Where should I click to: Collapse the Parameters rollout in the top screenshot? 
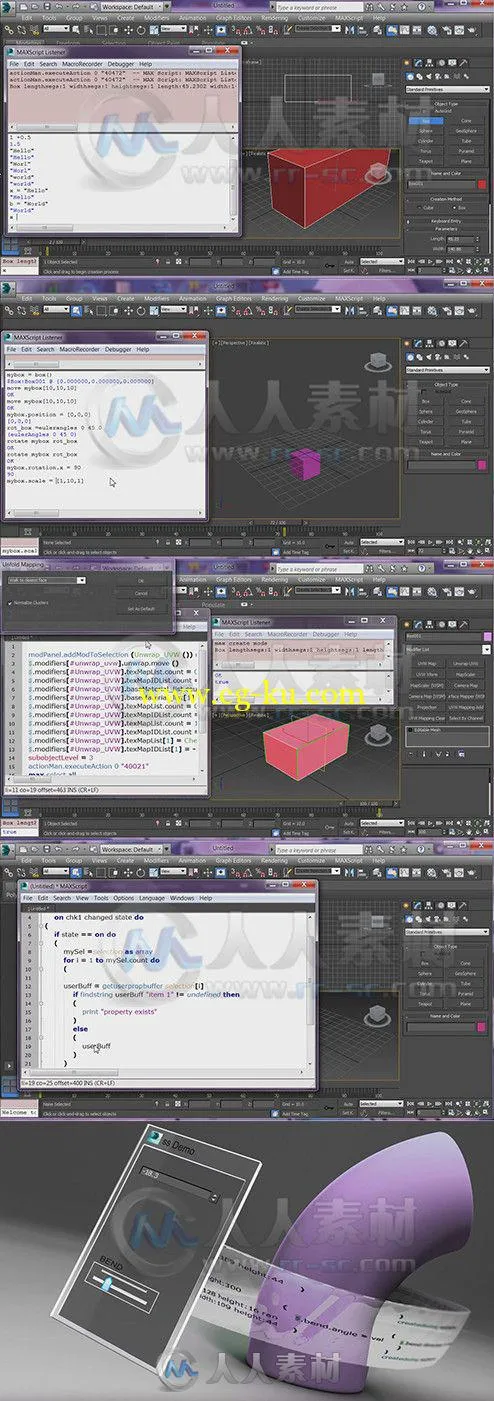447,227
